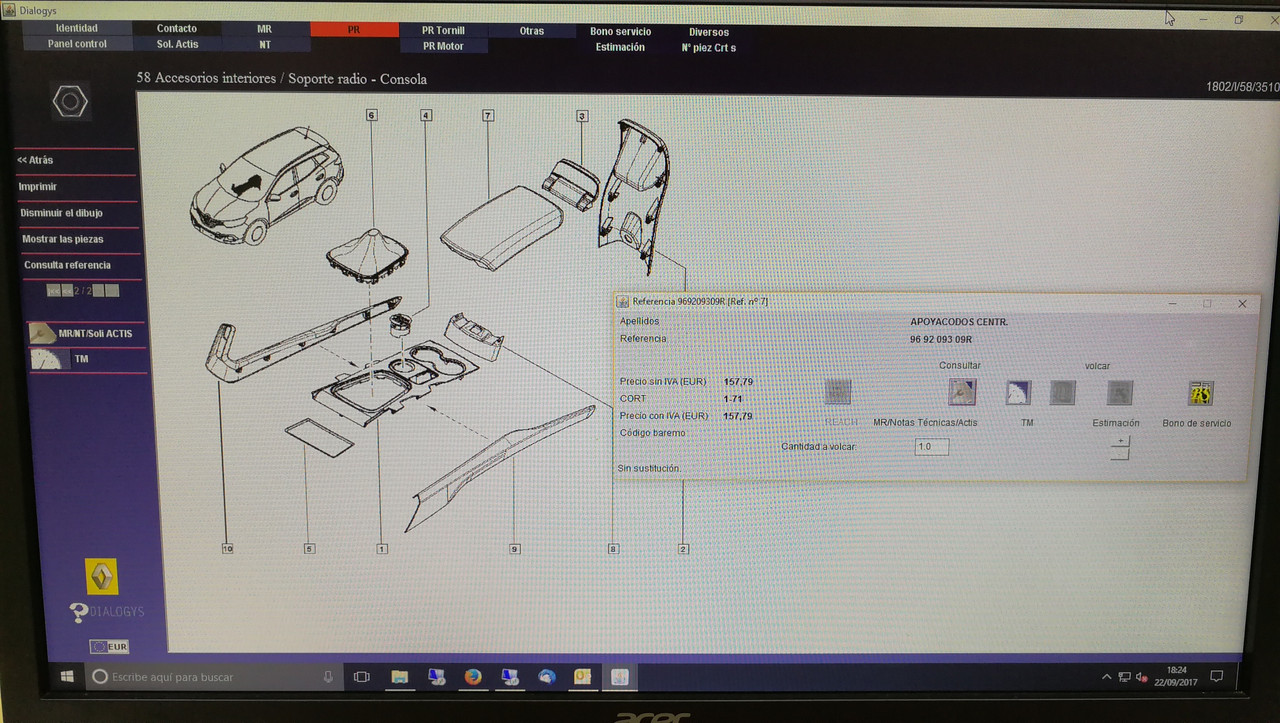
Task: Click part number 9 label on diagram
Action: [x=514, y=548]
